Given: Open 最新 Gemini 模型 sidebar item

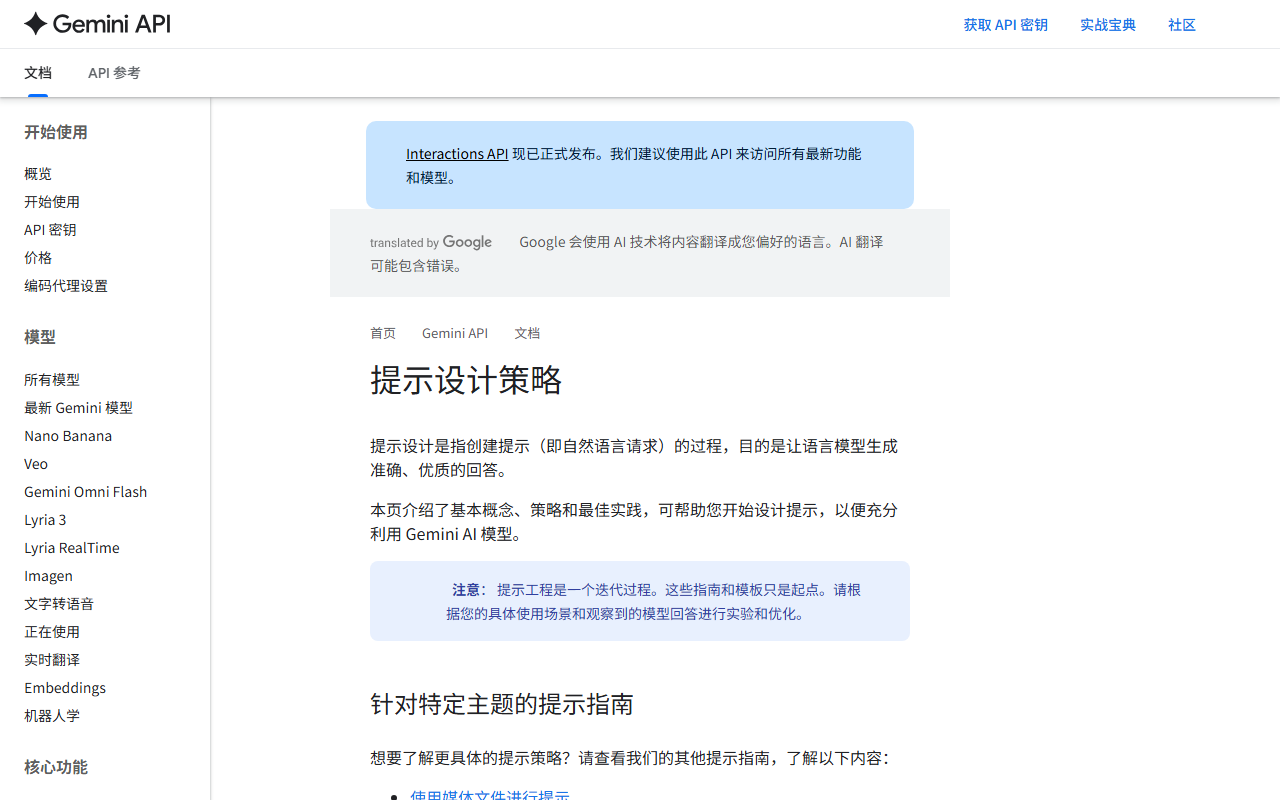Looking at the screenshot, I should coord(78,408).
